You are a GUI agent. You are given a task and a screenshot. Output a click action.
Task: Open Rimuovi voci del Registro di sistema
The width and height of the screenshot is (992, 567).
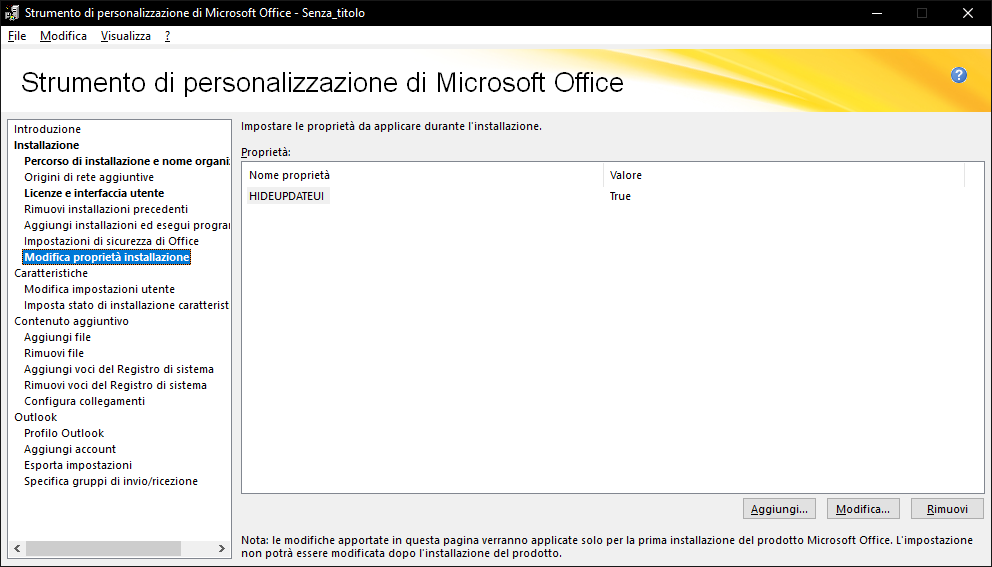[x=115, y=385]
